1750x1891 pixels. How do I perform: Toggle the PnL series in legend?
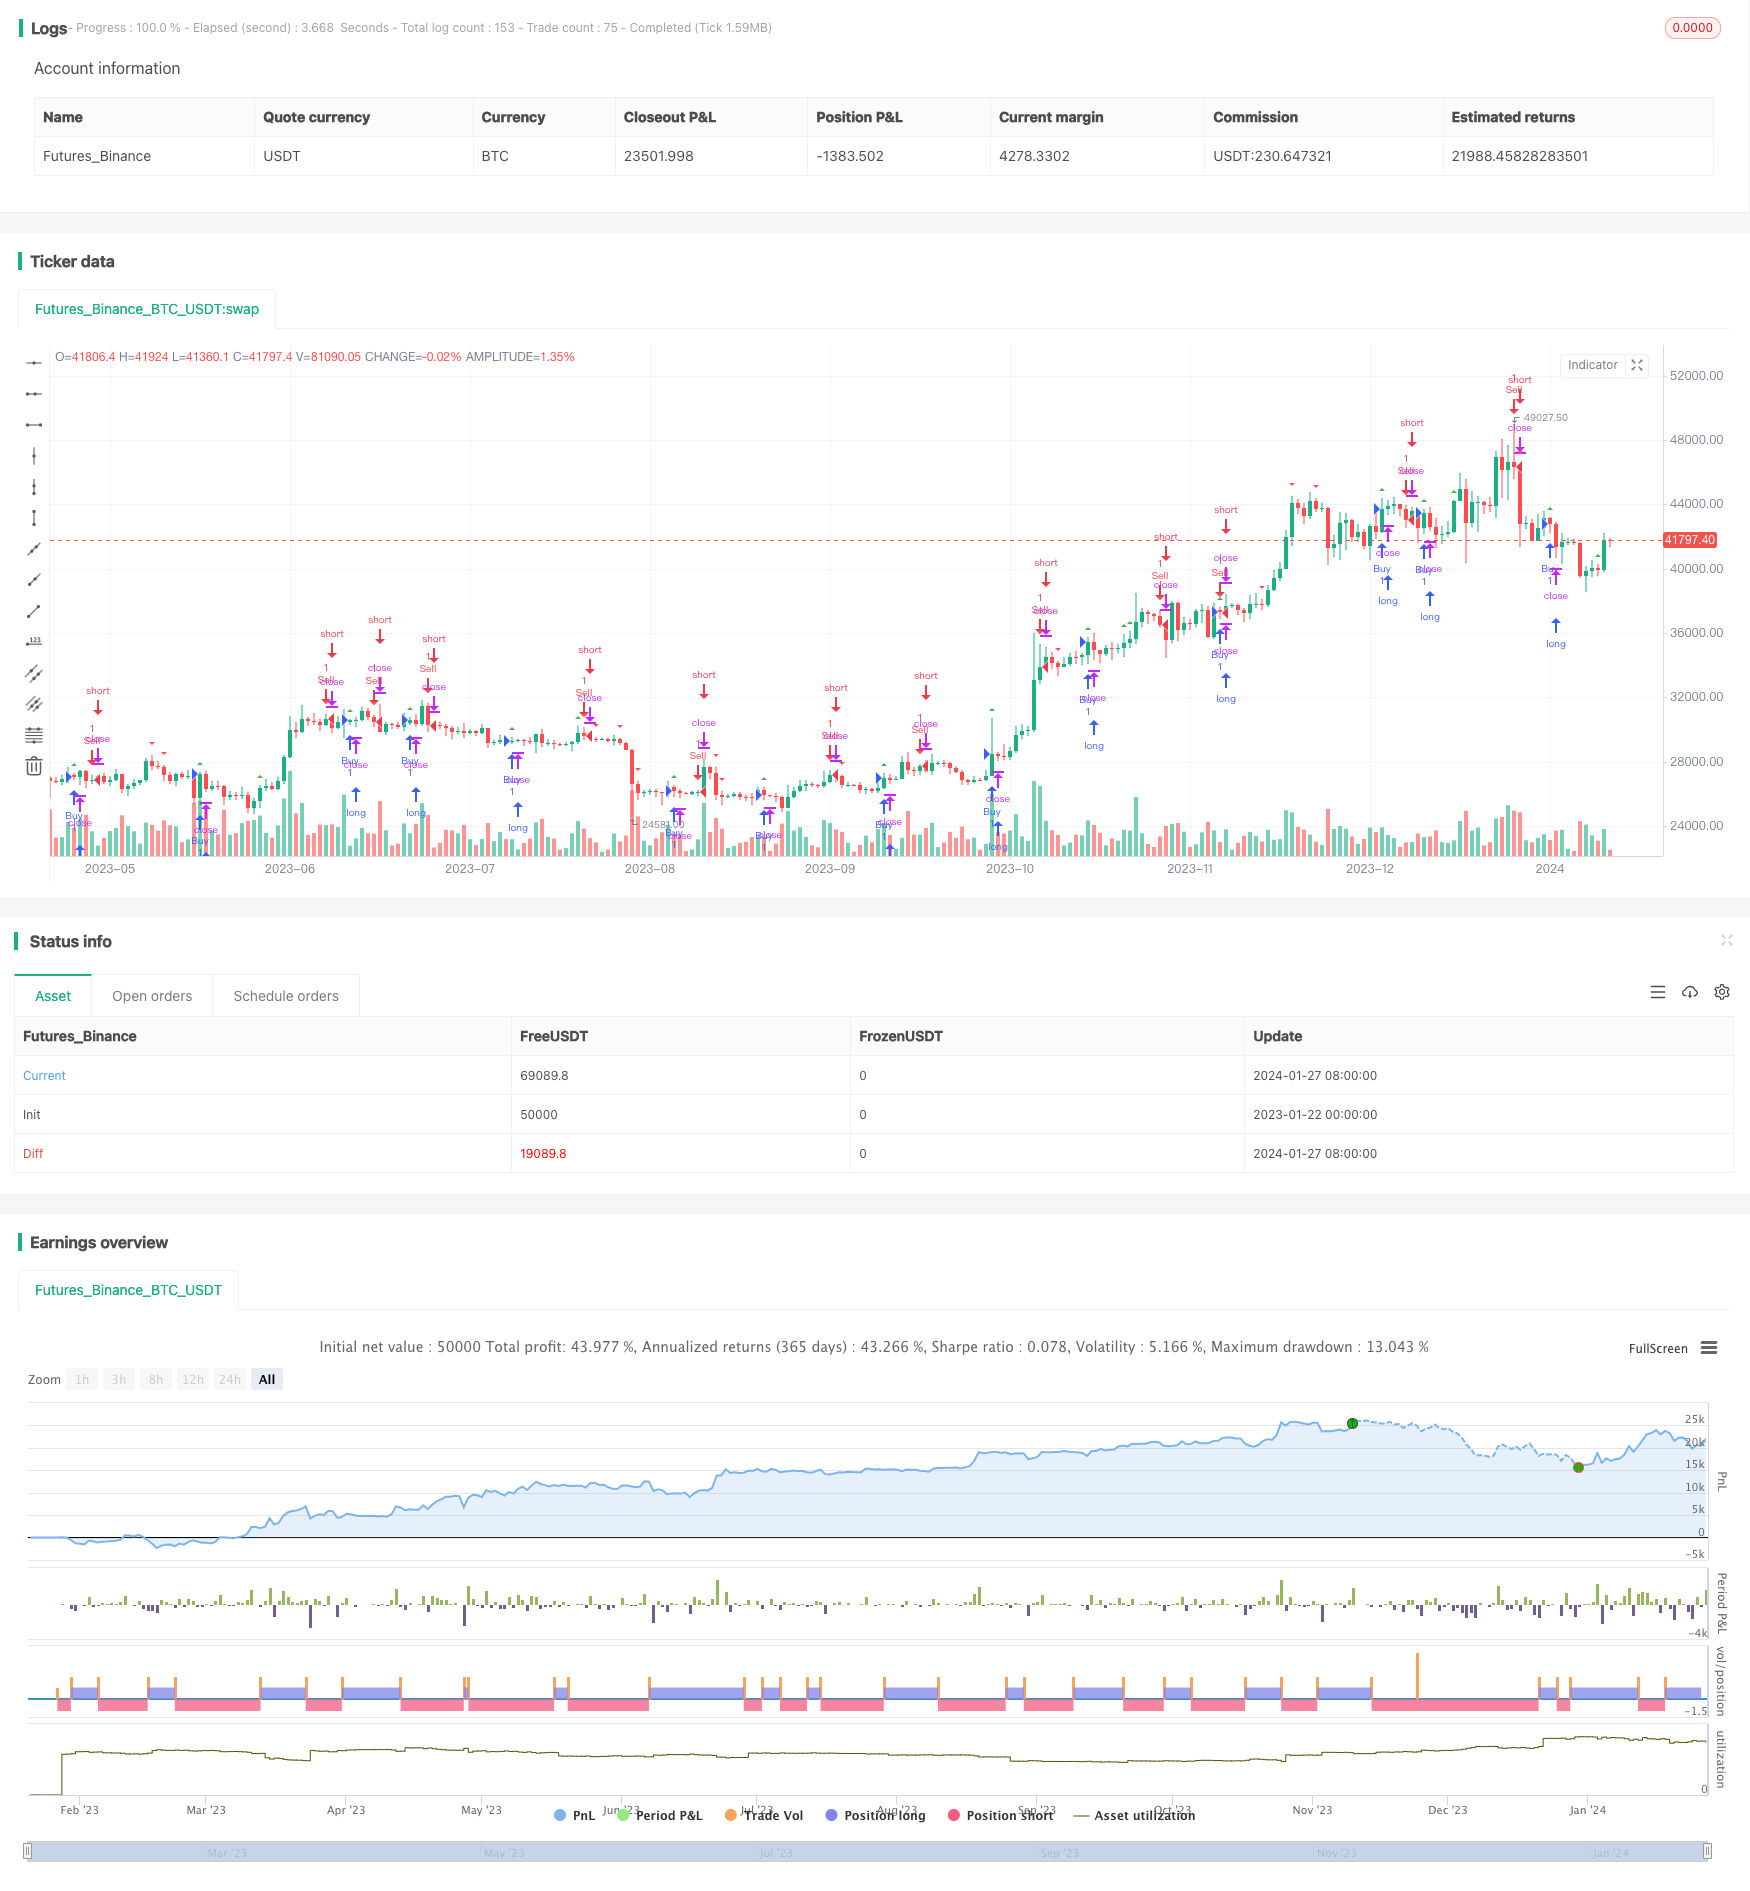click(574, 1815)
